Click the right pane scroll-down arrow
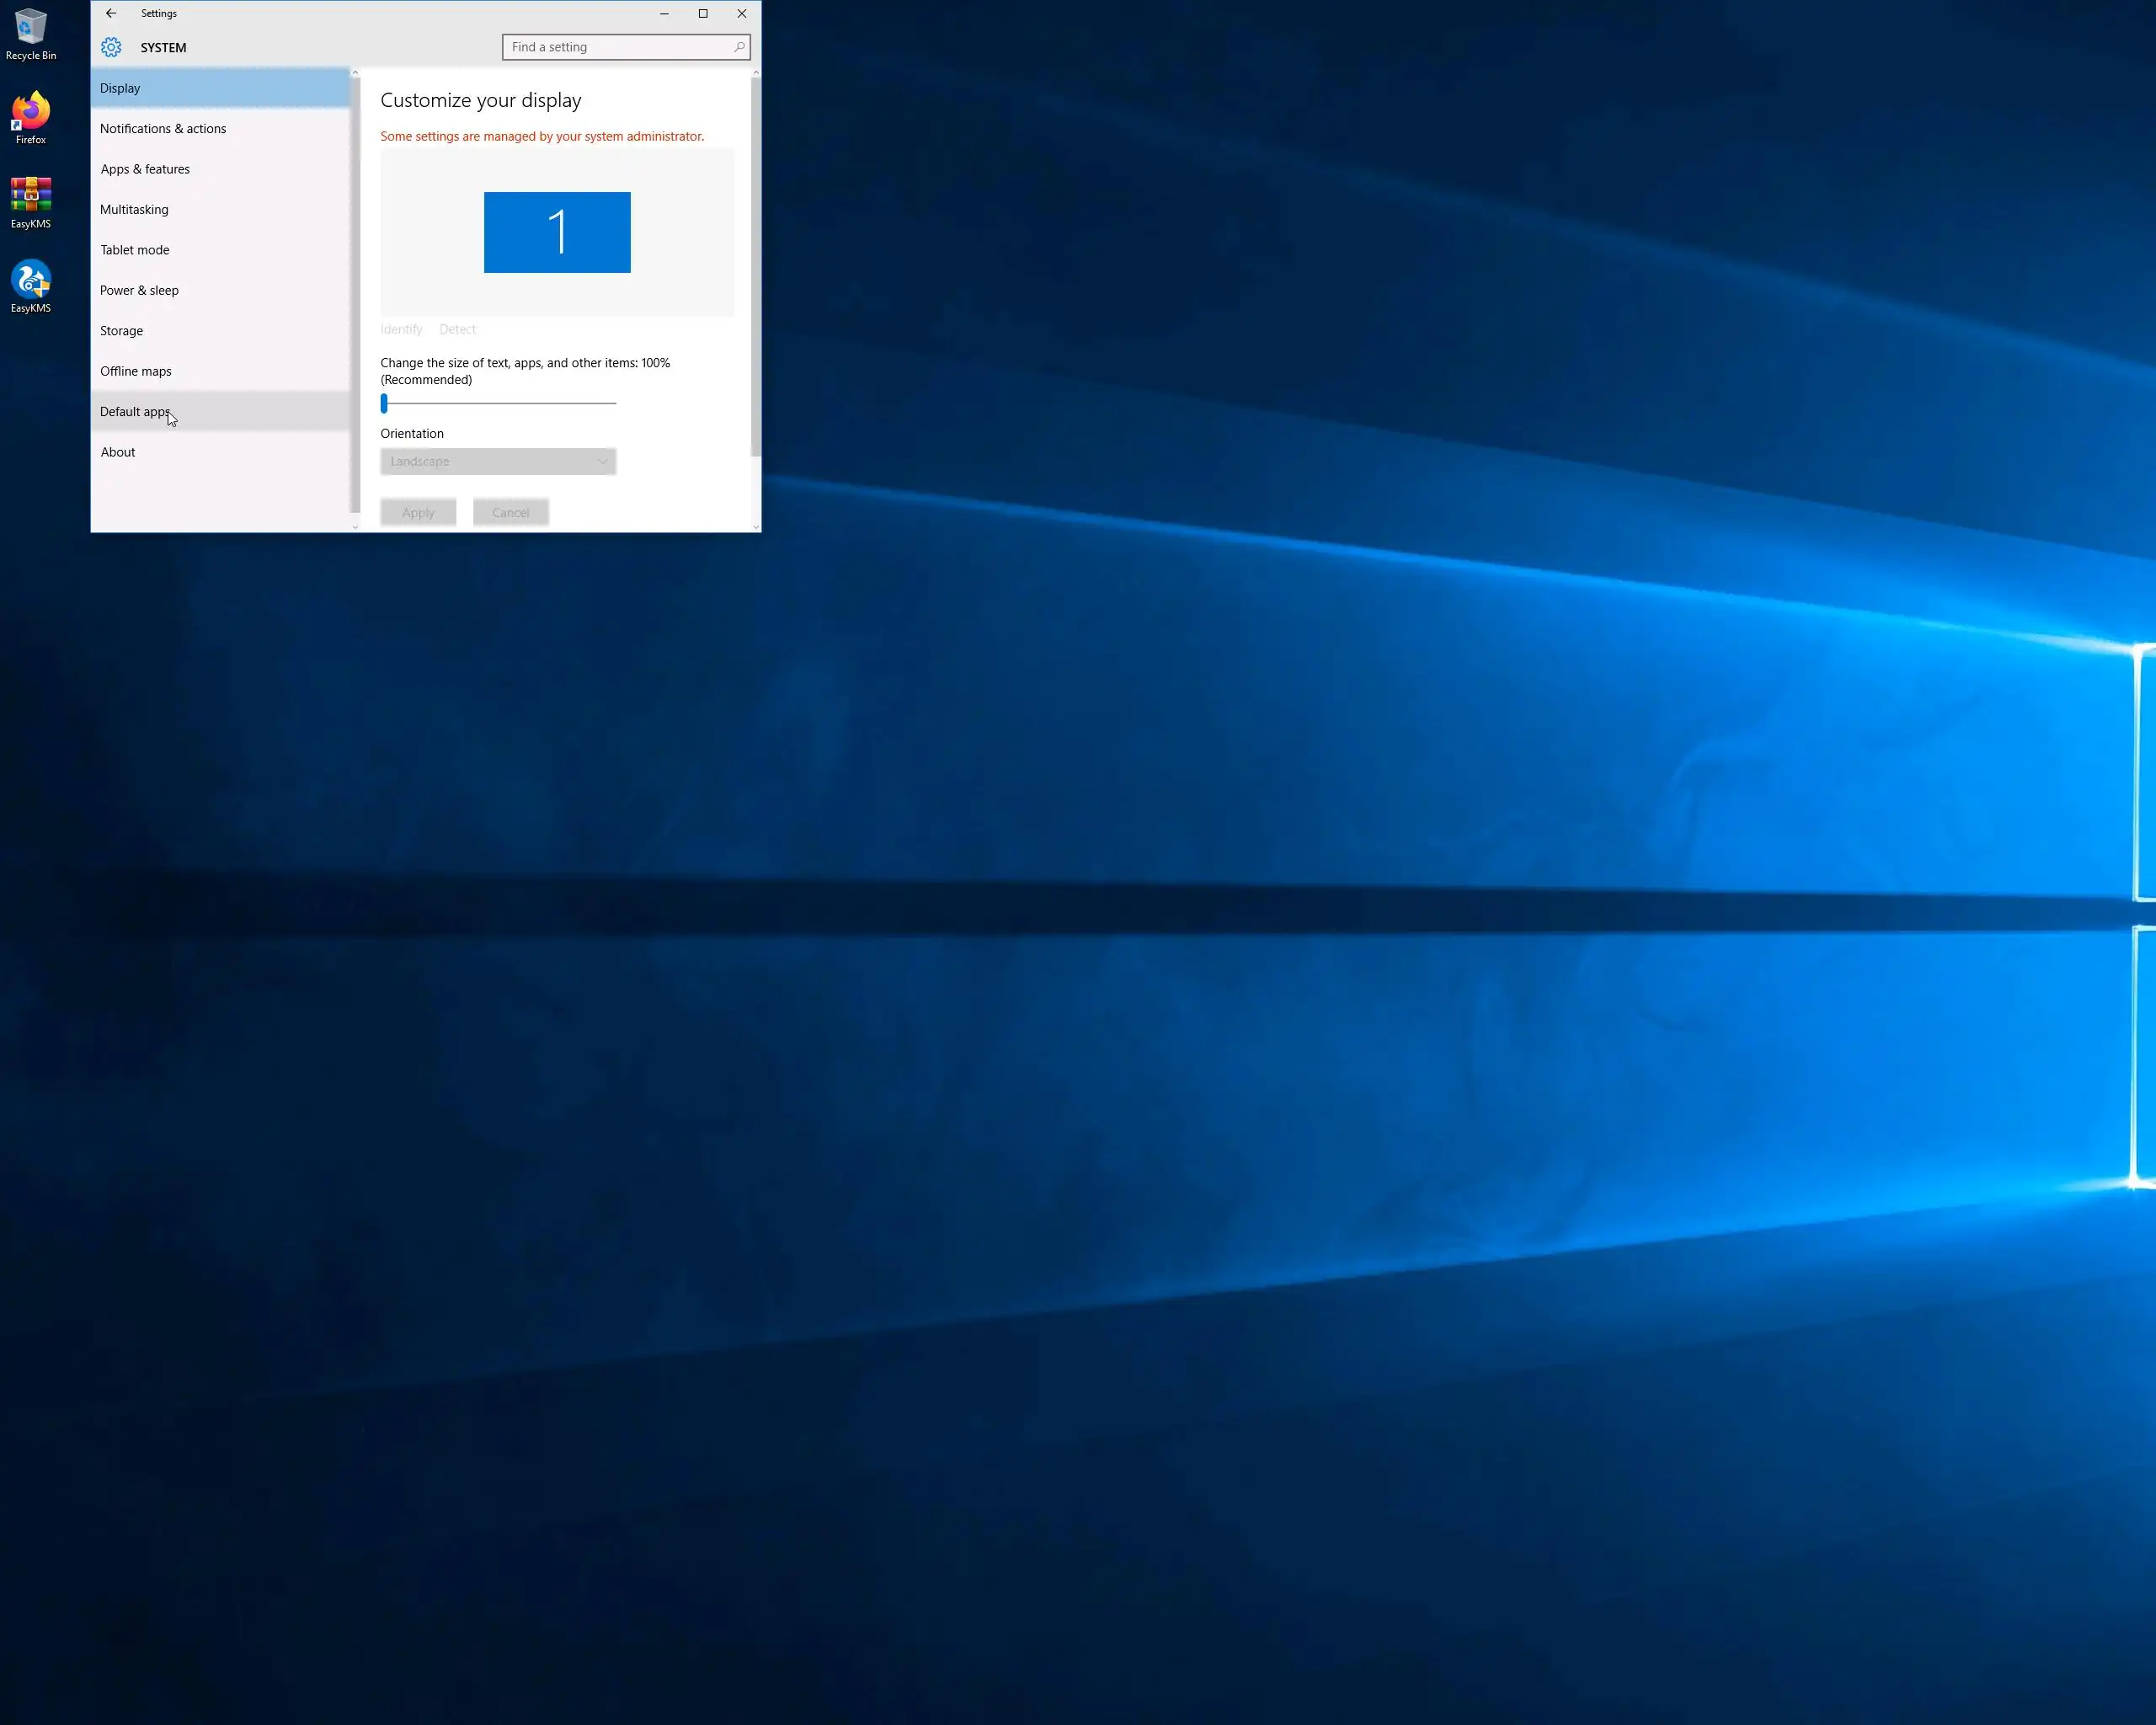This screenshot has width=2156, height=1725. coord(756,526)
